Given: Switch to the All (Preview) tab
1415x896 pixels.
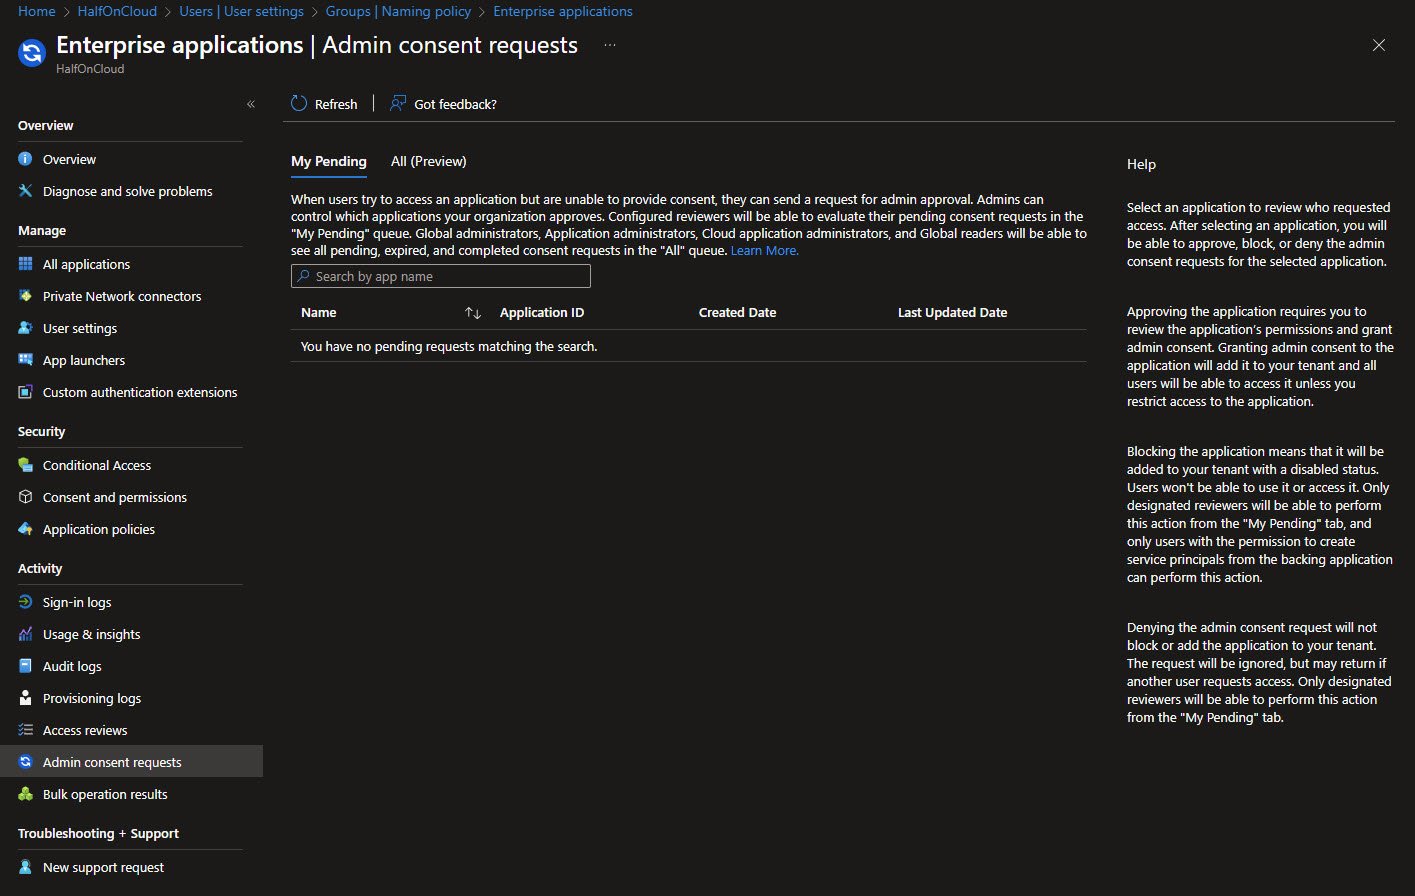Looking at the screenshot, I should (x=428, y=161).
